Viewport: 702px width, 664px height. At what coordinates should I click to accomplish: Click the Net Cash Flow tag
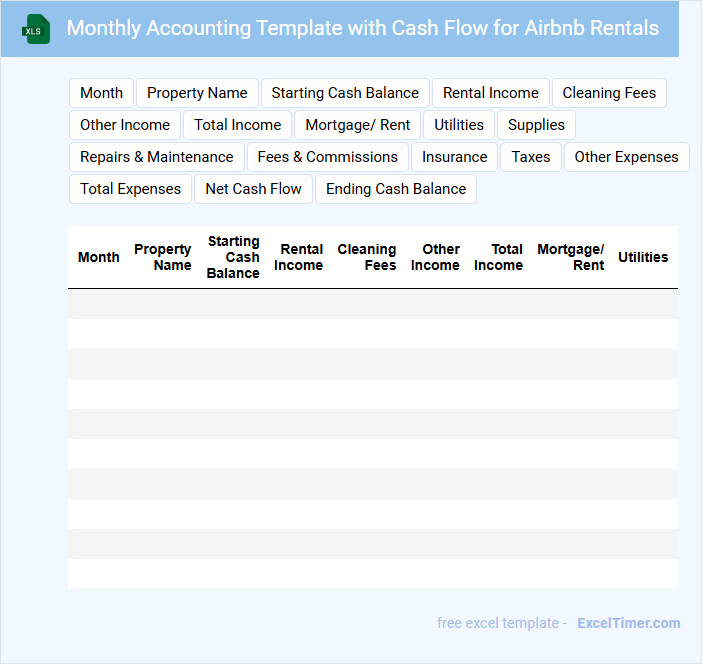pyautogui.click(x=254, y=189)
